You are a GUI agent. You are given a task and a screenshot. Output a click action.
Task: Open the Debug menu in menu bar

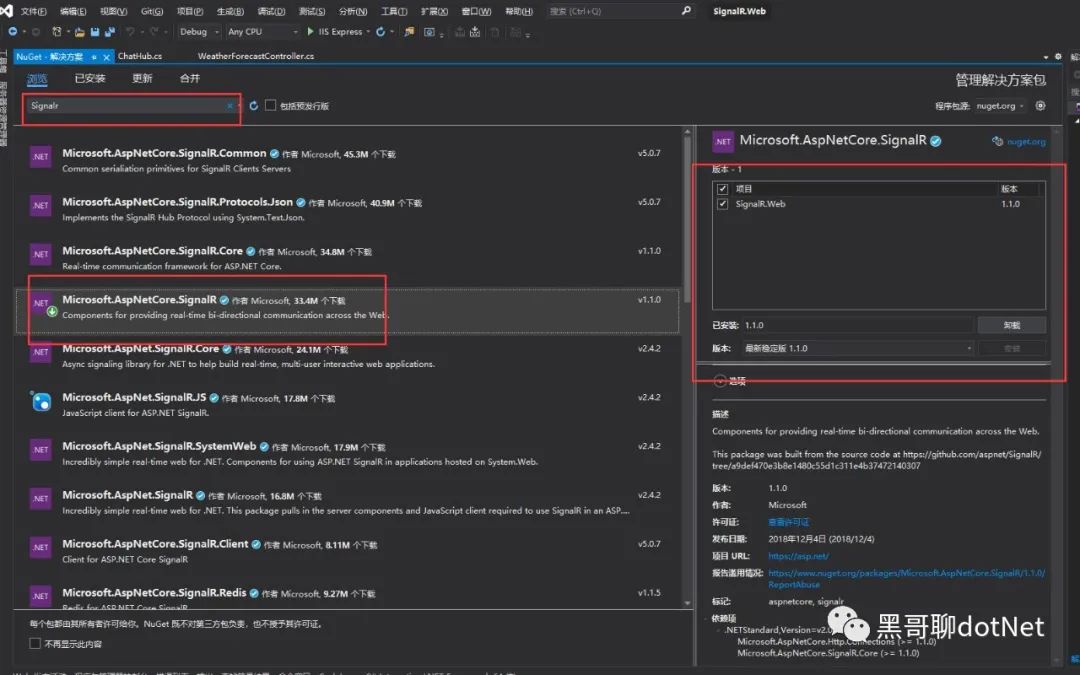click(x=271, y=11)
